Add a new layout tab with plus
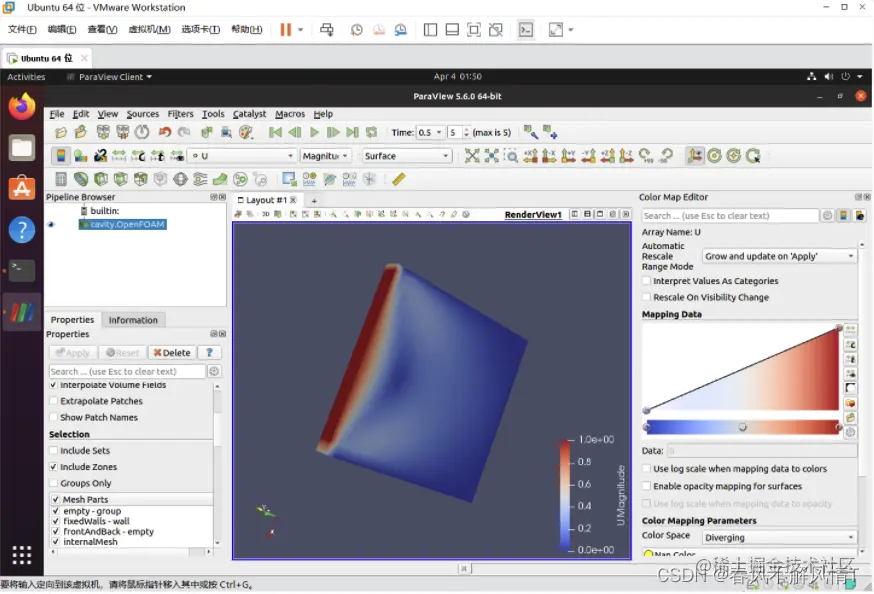This screenshot has width=874, height=594. tap(314, 201)
